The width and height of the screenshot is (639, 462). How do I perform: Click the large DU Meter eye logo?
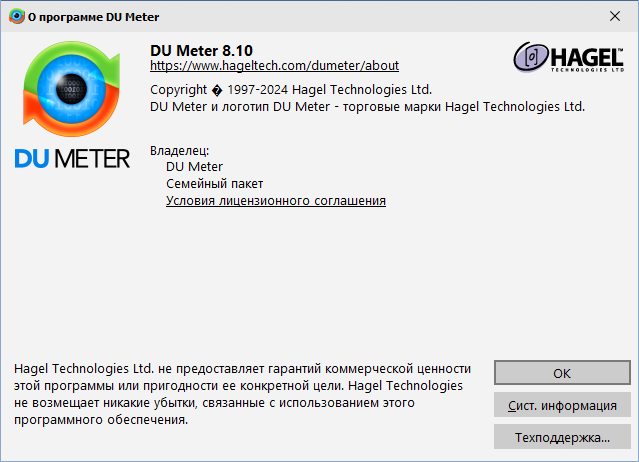(x=72, y=89)
